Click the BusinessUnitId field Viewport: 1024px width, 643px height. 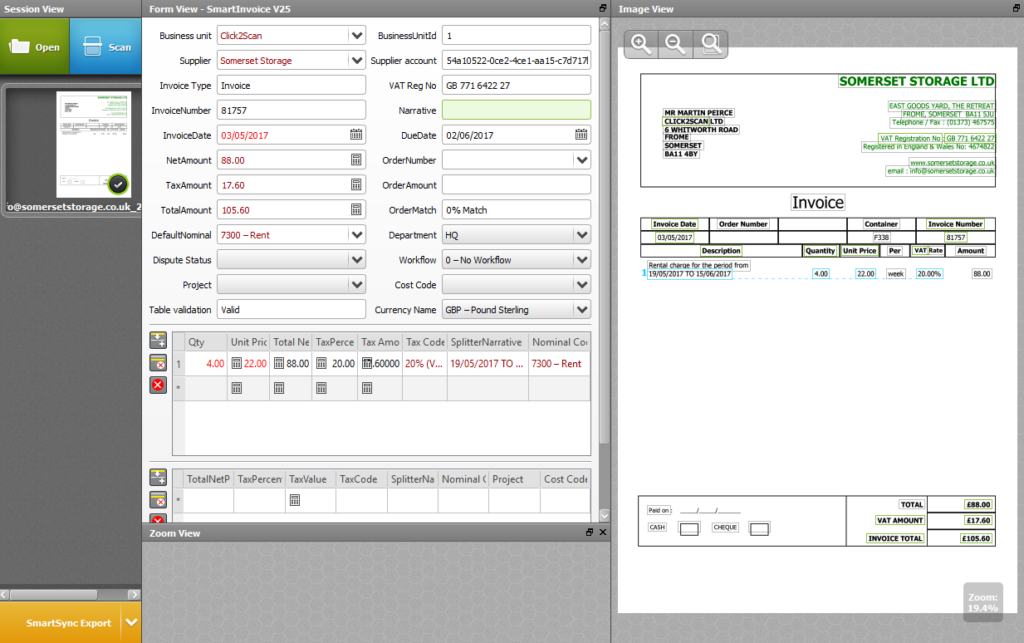(x=517, y=35)
